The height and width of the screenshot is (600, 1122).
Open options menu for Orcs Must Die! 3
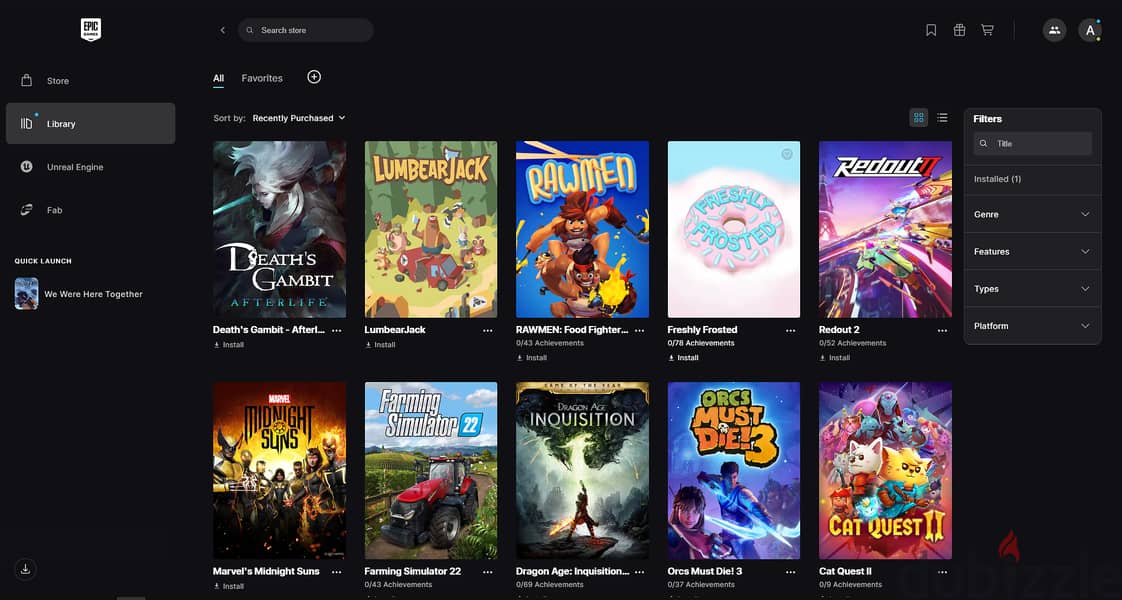coord(791,572)
